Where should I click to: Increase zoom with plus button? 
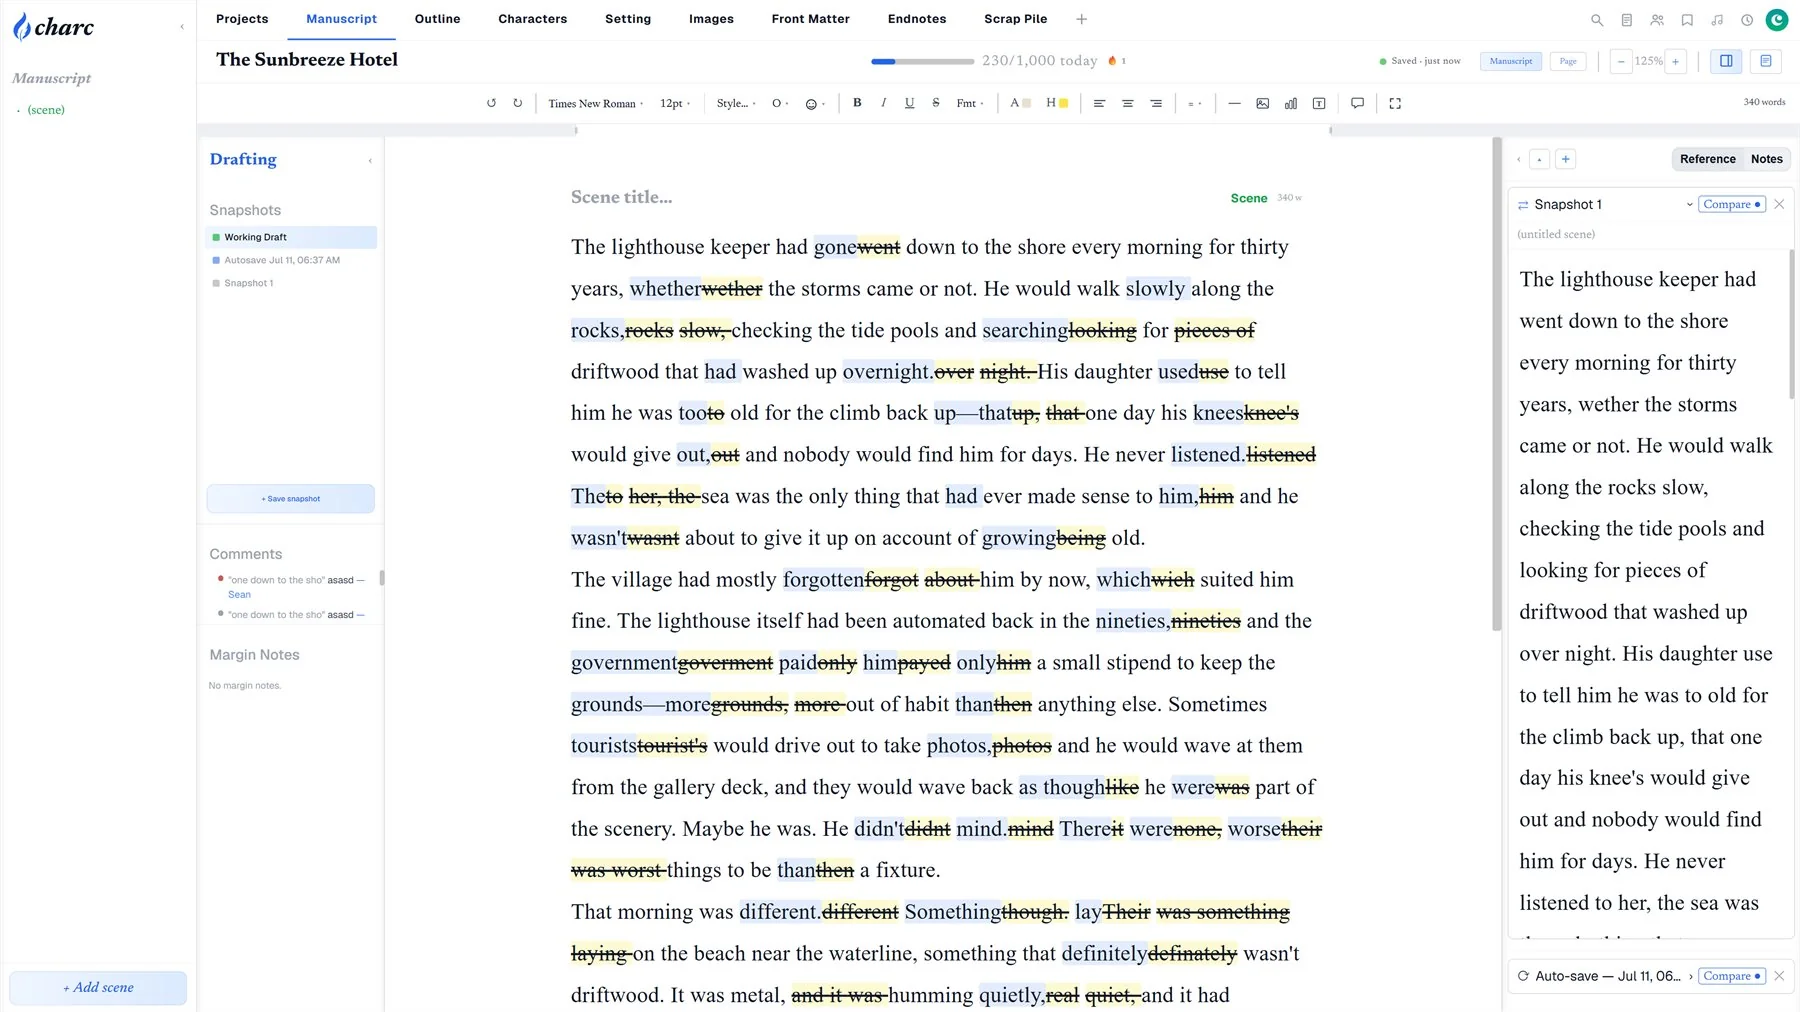(1675, 61)
